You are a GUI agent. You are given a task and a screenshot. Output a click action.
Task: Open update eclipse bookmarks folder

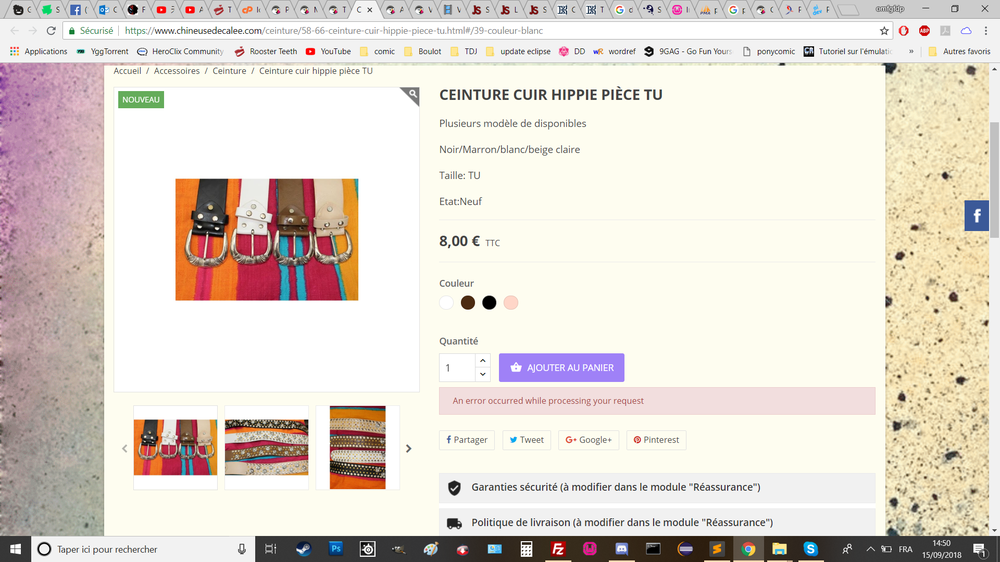click(518, 51)
